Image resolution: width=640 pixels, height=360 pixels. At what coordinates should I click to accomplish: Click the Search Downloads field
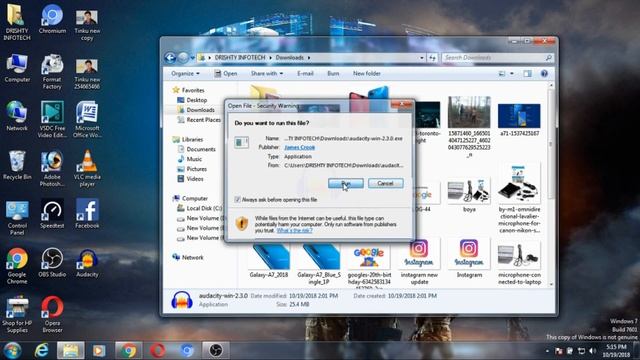click(x=498, y=58)
